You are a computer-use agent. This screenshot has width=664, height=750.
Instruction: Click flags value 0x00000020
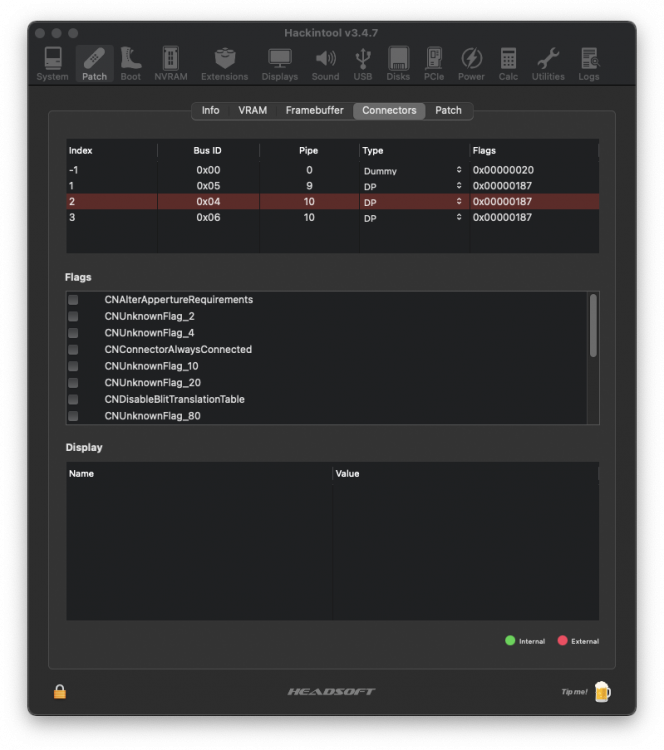pos(503,170)
